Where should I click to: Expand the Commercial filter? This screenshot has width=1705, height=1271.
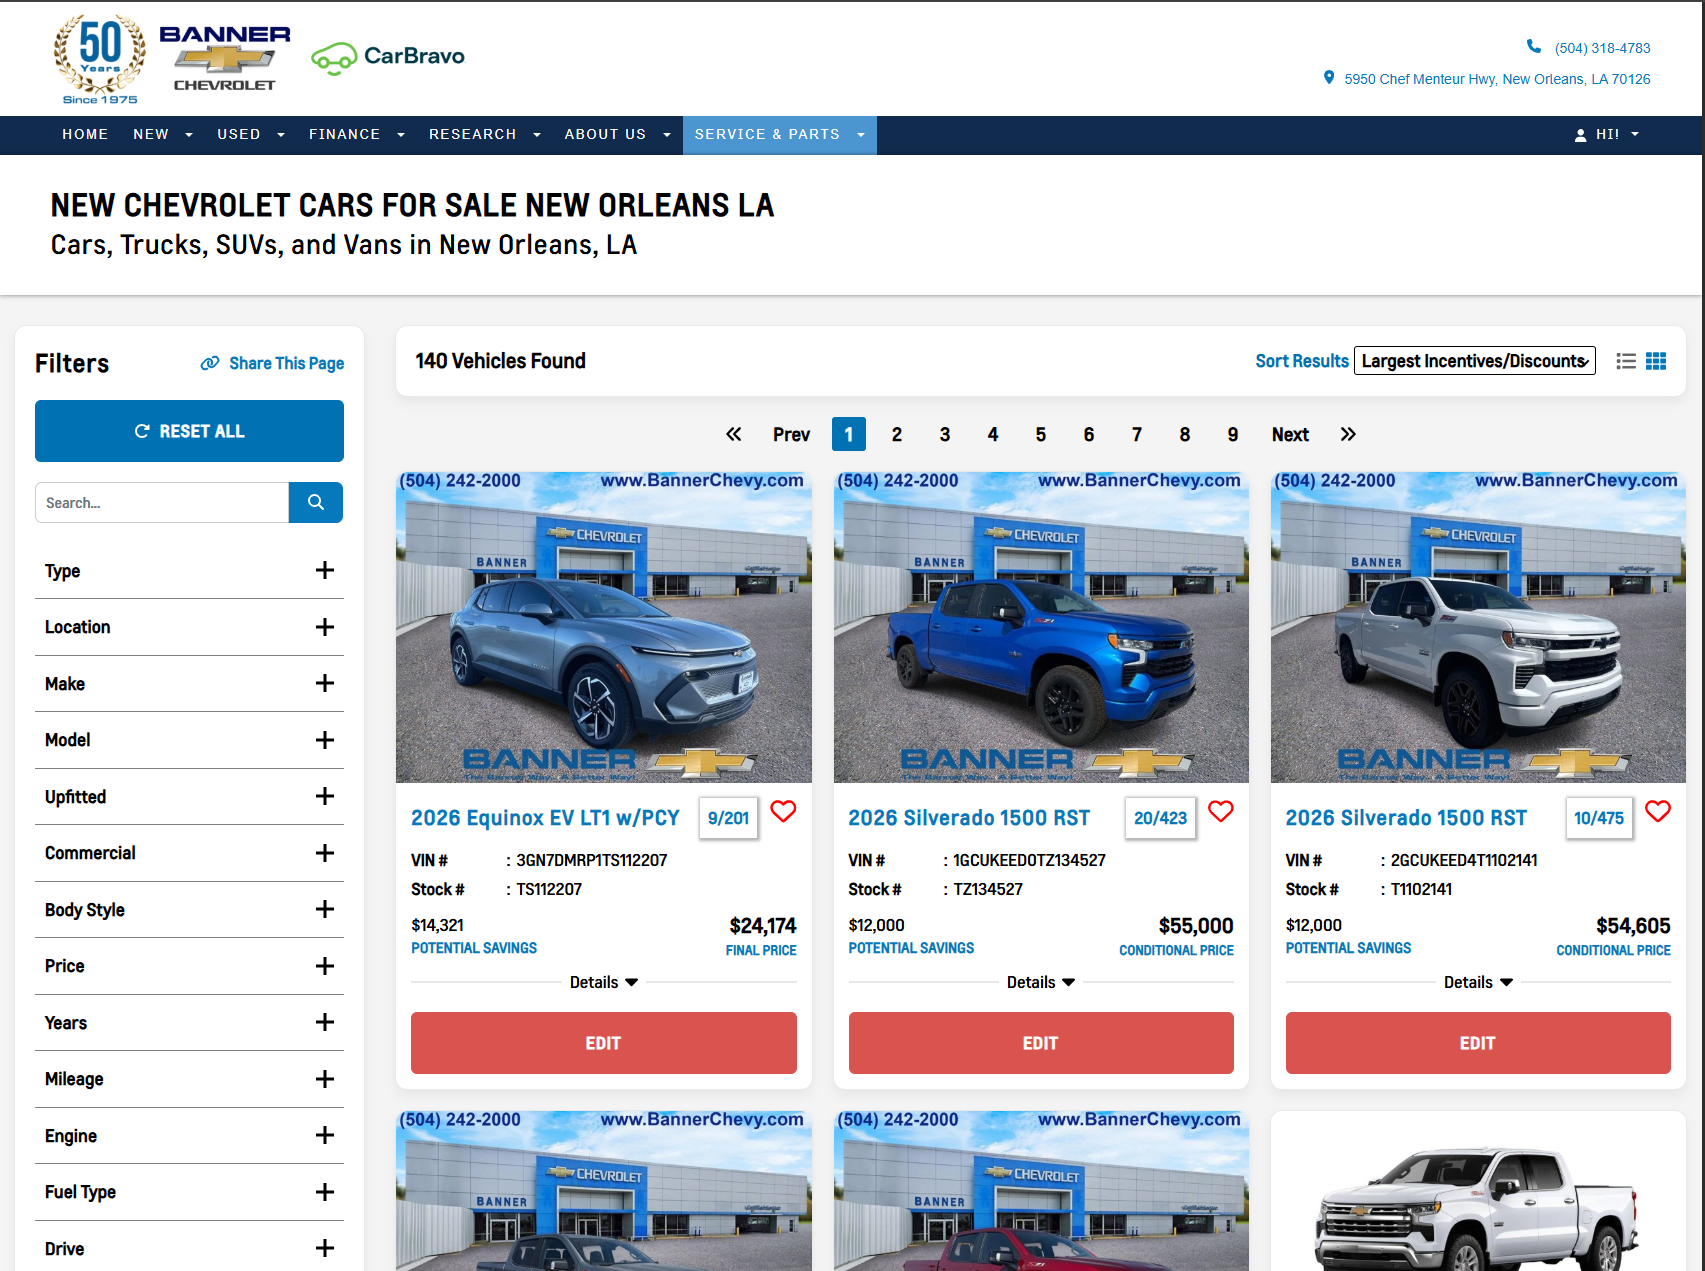click(x=189, y=853)
